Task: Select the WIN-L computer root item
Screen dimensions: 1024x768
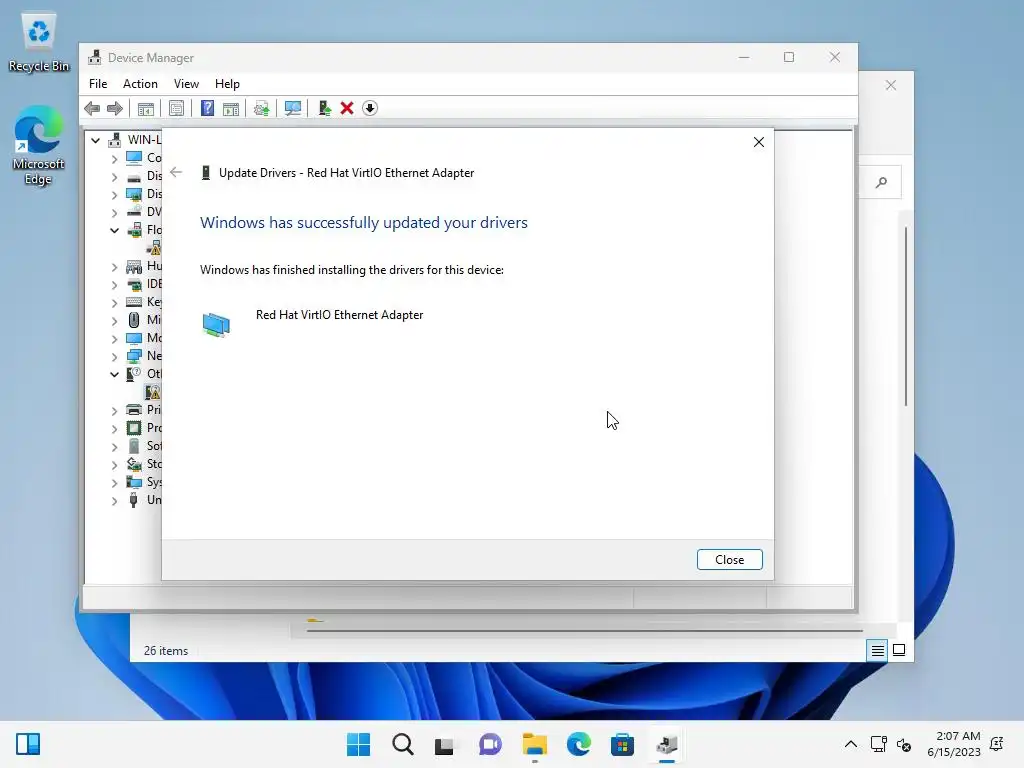Action: [135, 140]
